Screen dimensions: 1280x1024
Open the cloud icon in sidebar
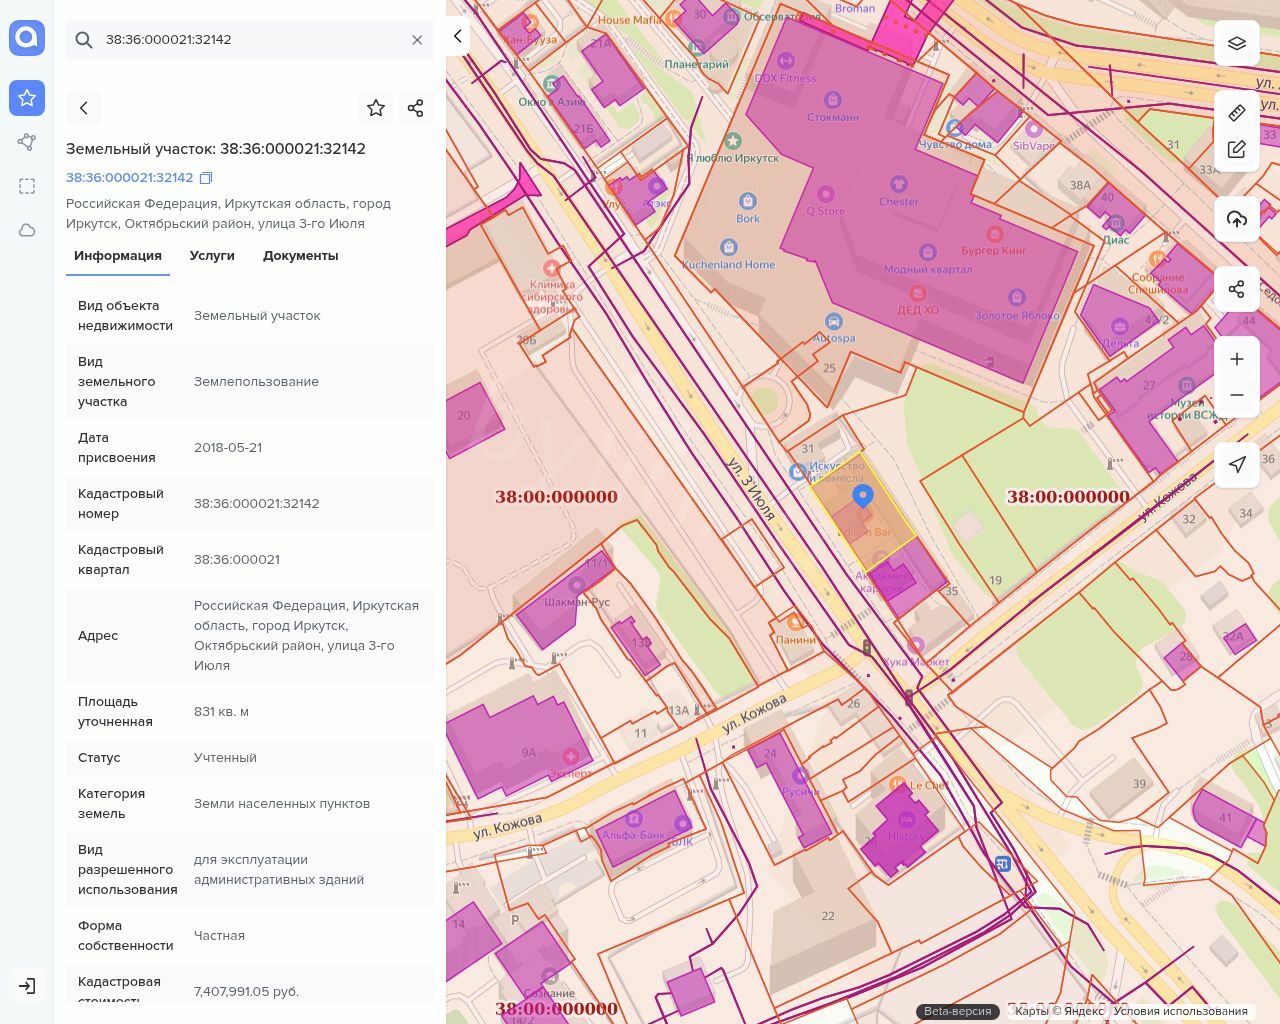click(x=27, y=231)
